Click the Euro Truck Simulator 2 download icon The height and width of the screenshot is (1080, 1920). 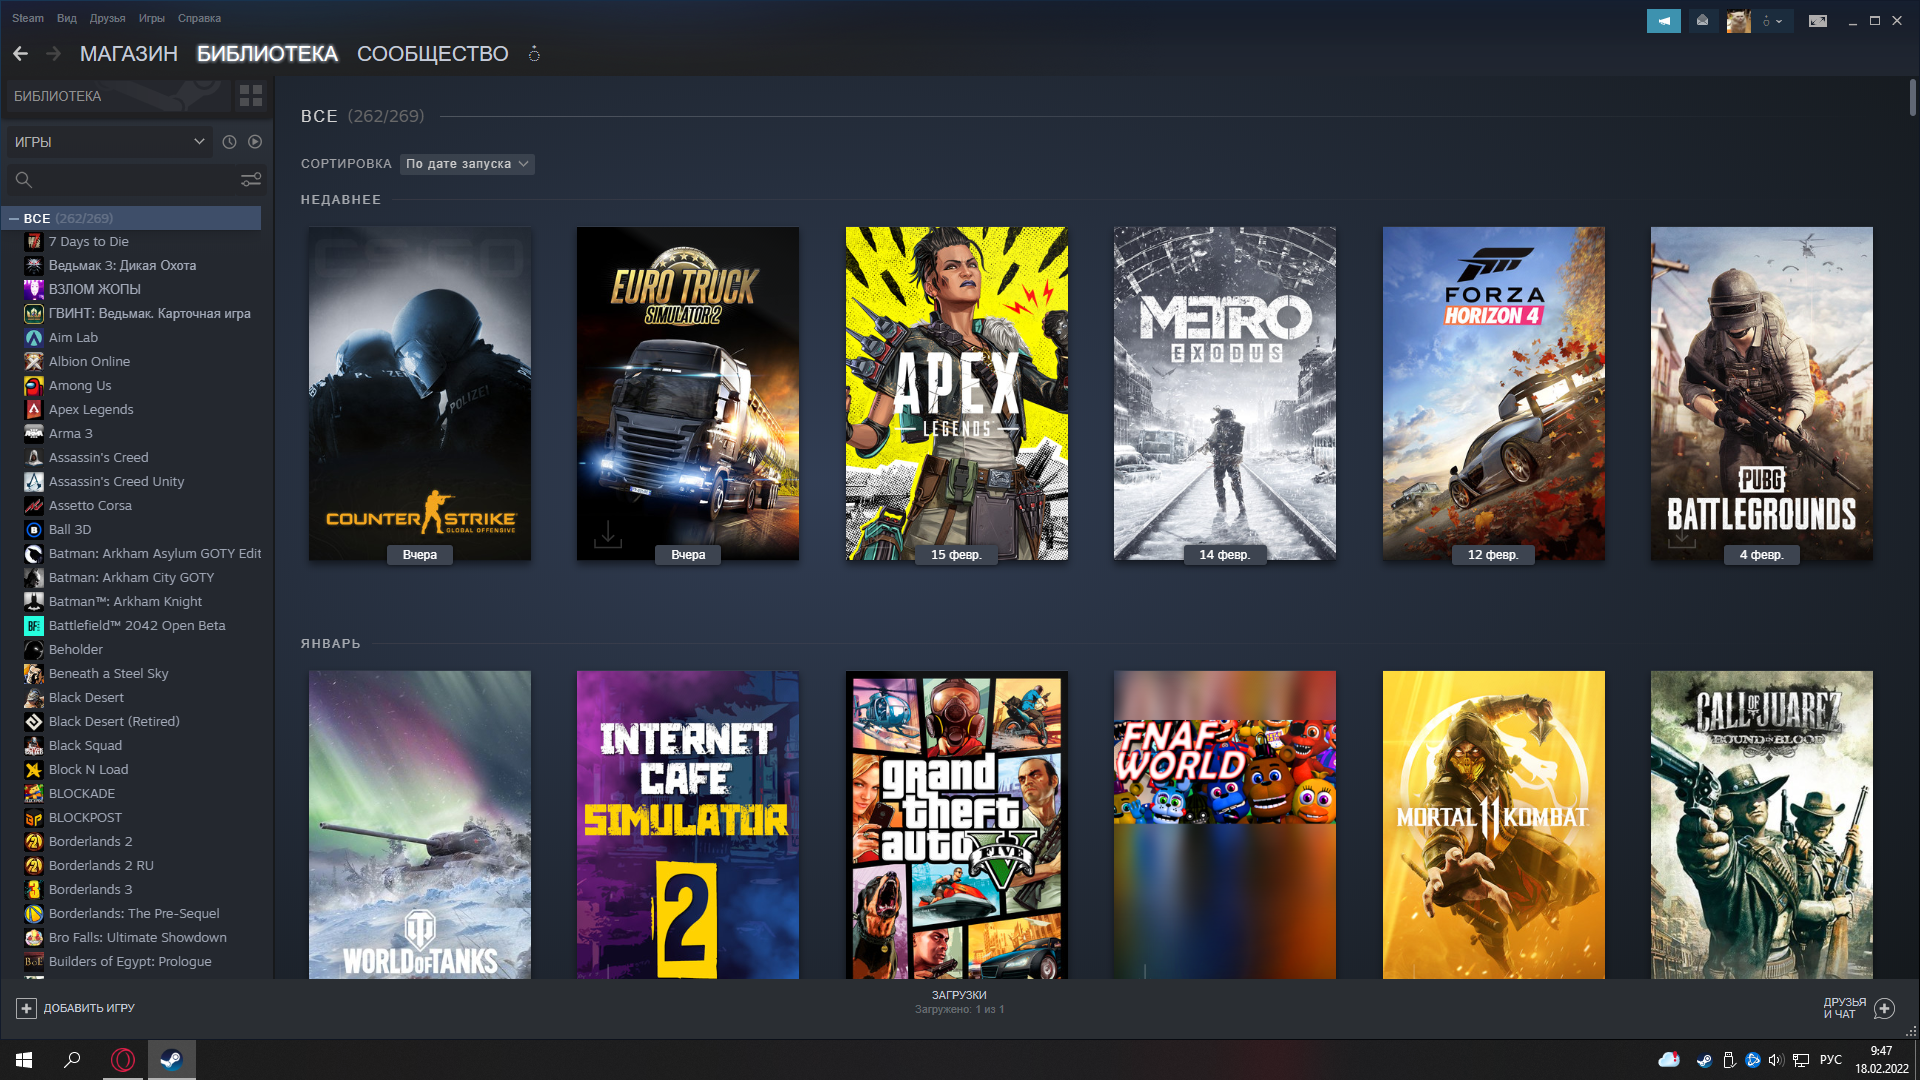click(608, 534)
